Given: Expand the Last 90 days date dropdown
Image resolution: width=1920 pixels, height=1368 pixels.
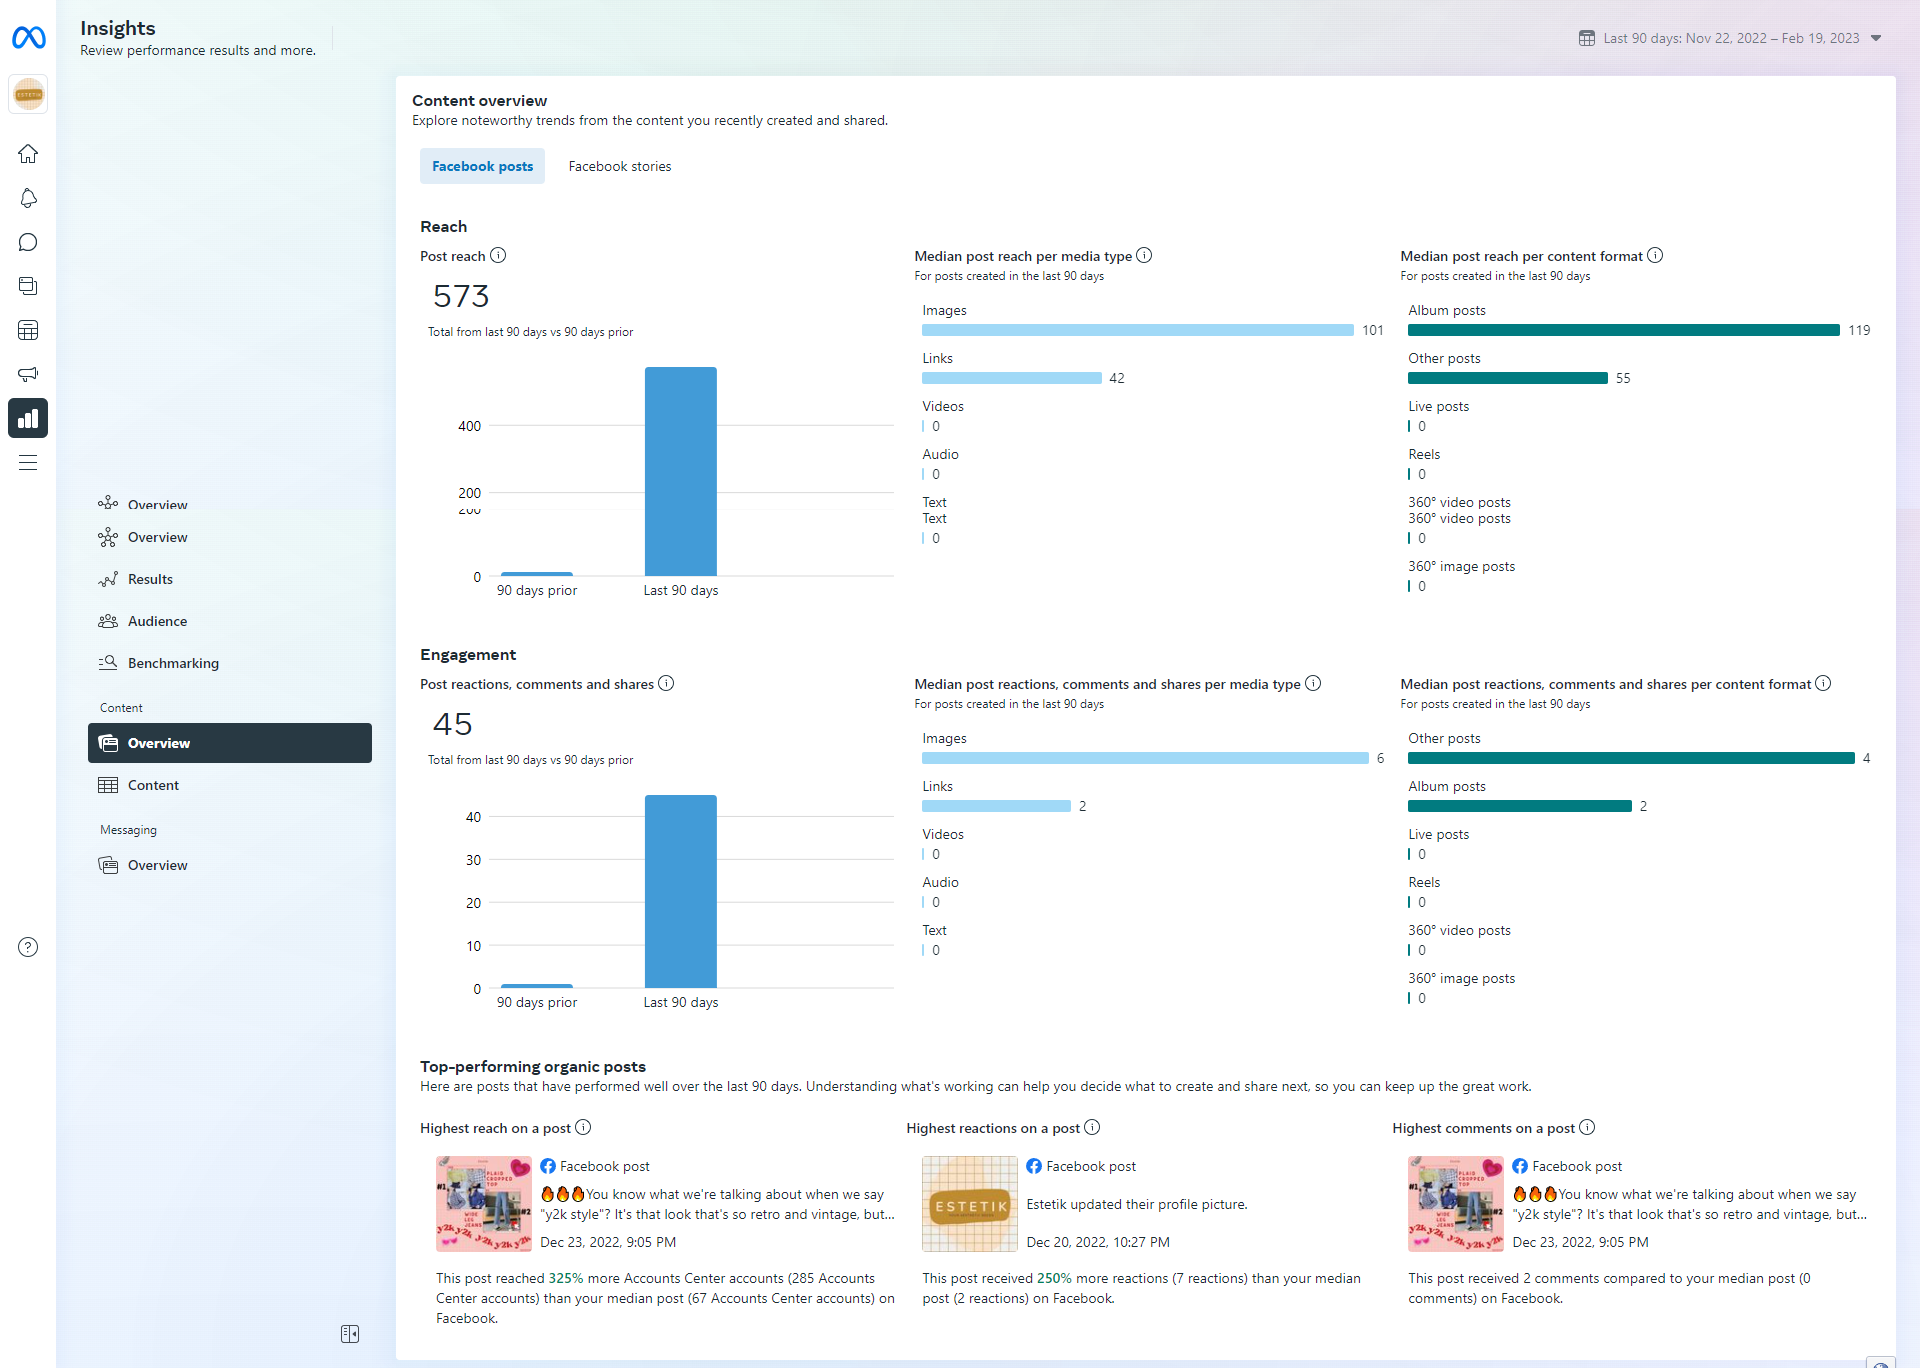Looking at the screenshot, I should click(x=1730, y=38).
